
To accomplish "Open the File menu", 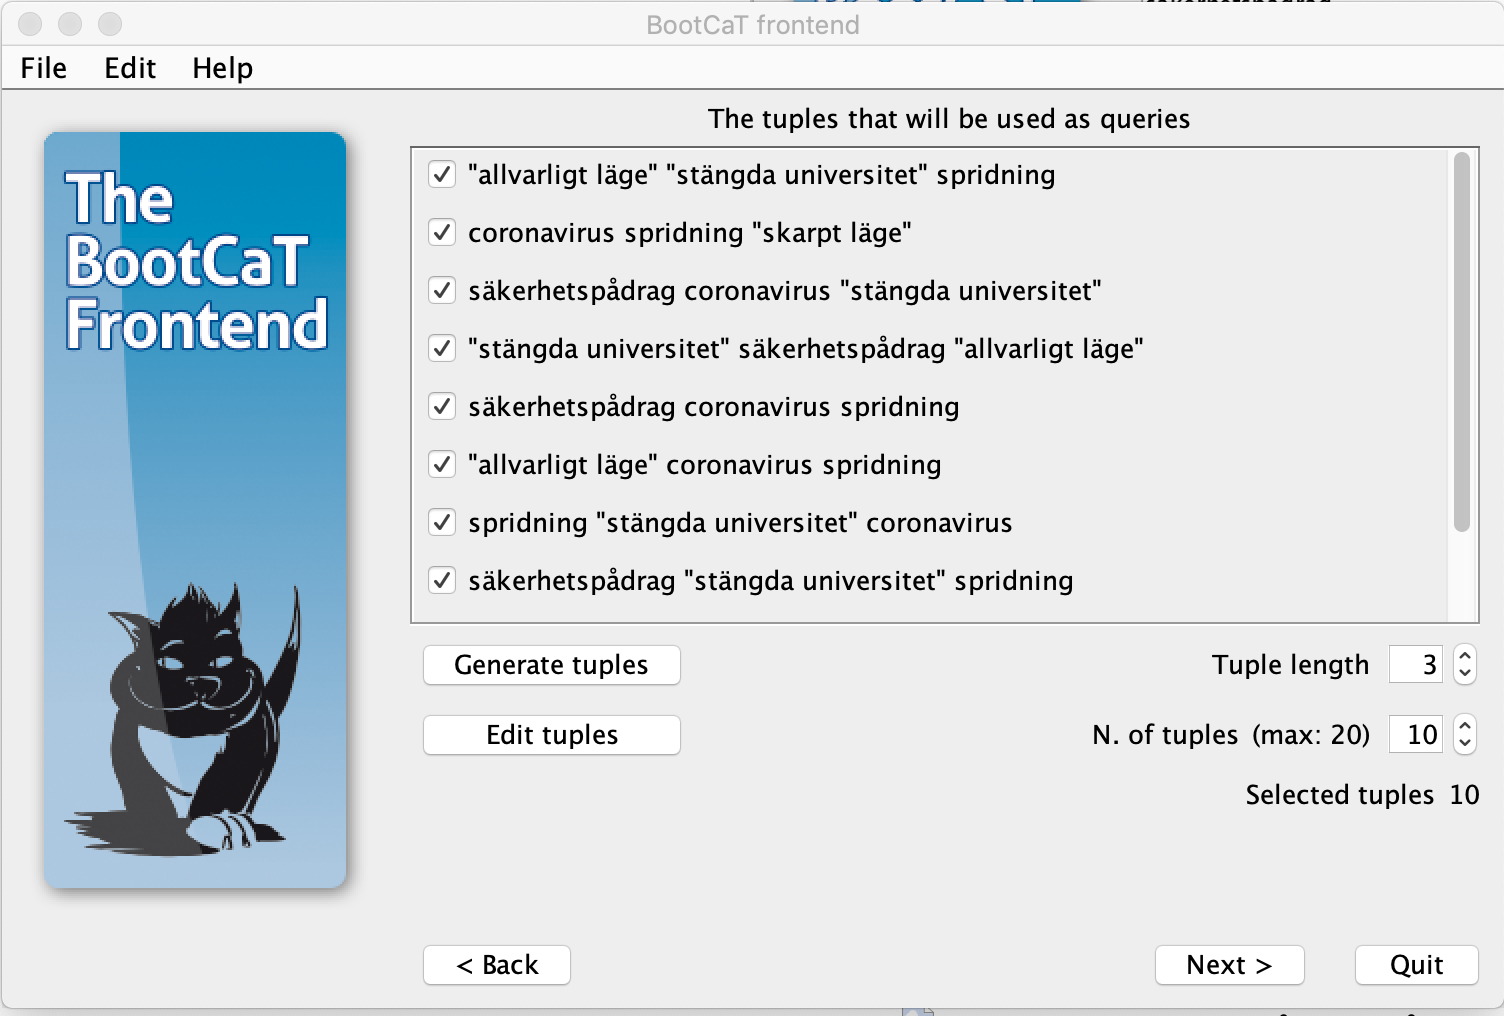I will [x=44, y=68].
